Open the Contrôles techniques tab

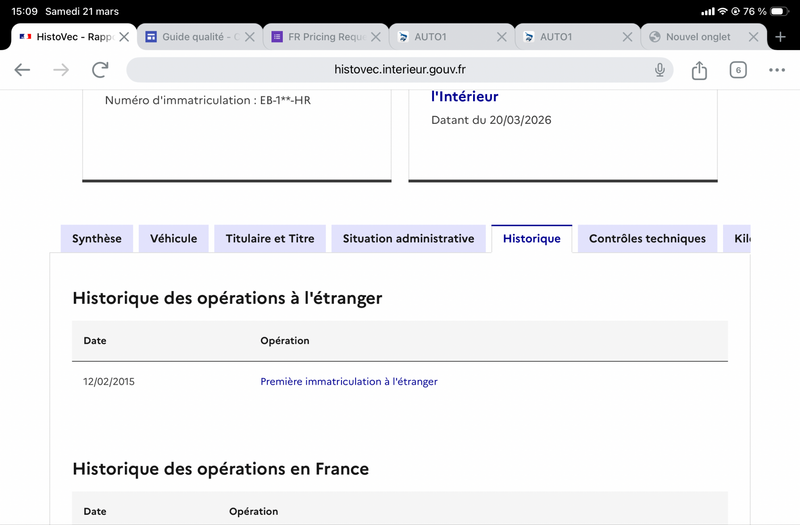pos(647,239)
